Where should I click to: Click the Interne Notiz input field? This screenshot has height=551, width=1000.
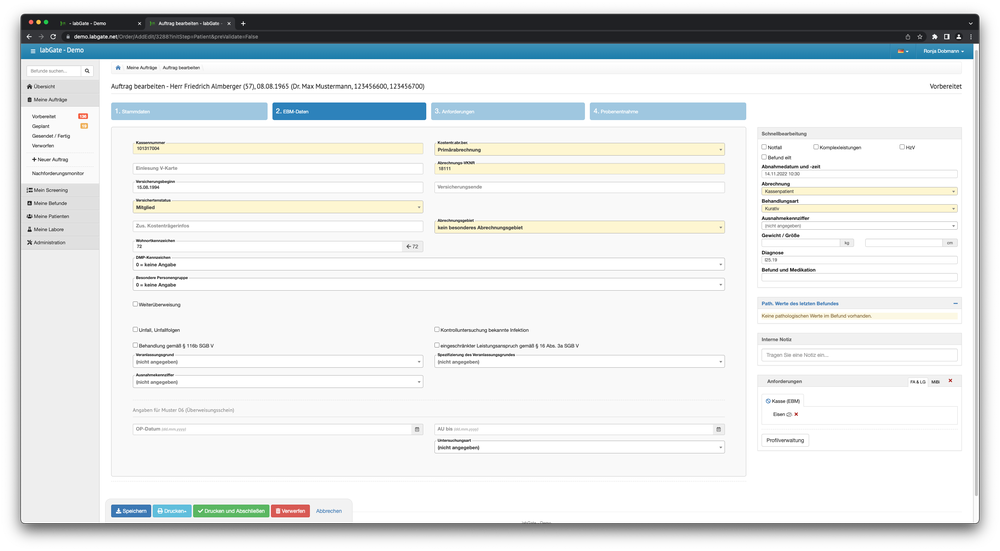859,355
